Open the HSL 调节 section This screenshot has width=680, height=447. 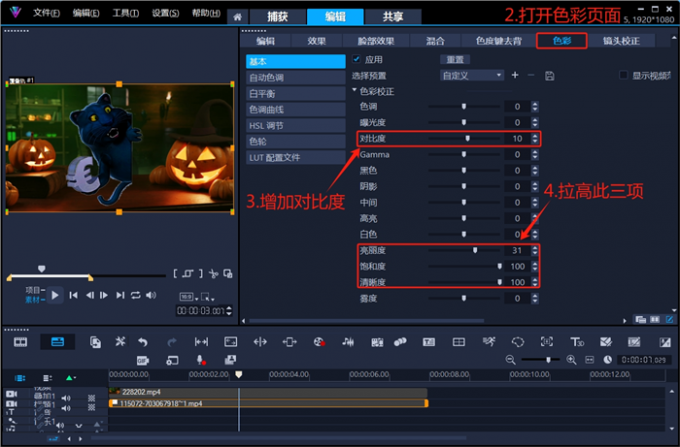point(296,126)
